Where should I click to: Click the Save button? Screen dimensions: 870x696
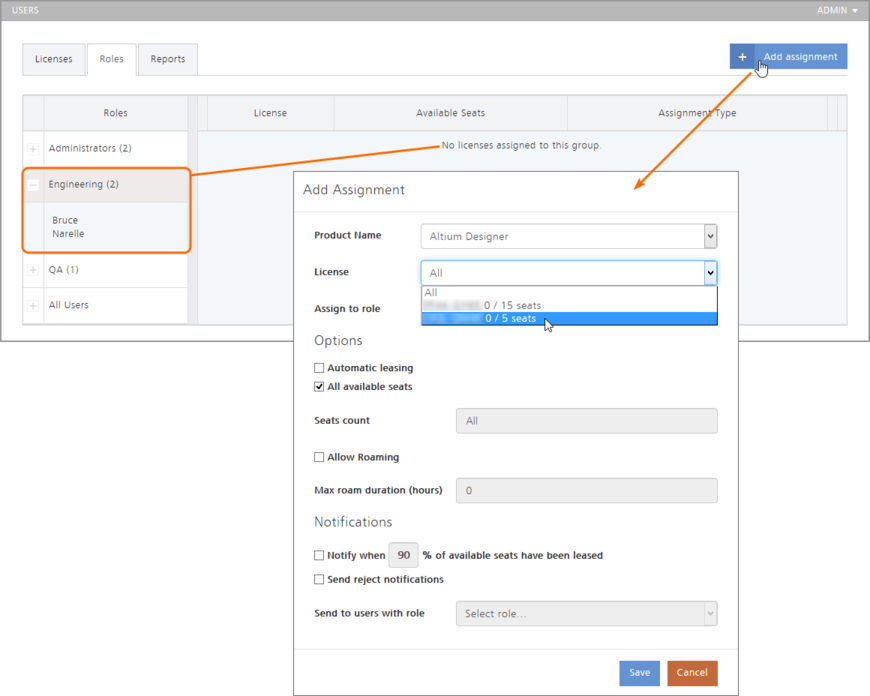click(x=639, y=673)
